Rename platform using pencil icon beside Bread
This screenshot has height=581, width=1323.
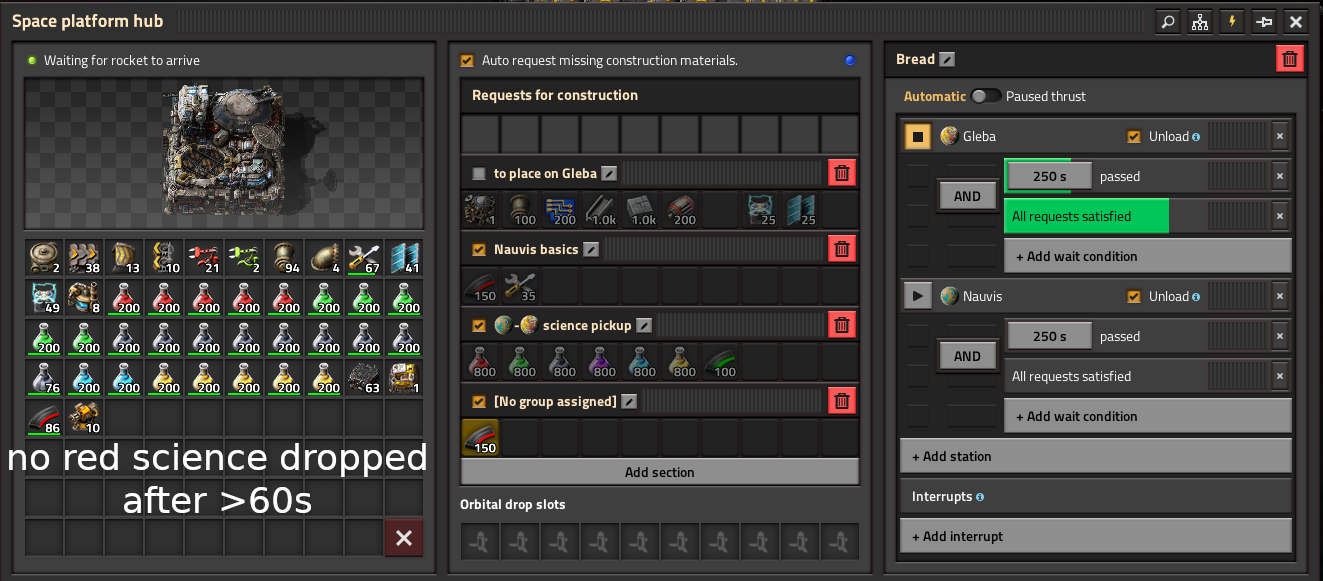pos(947,59)
